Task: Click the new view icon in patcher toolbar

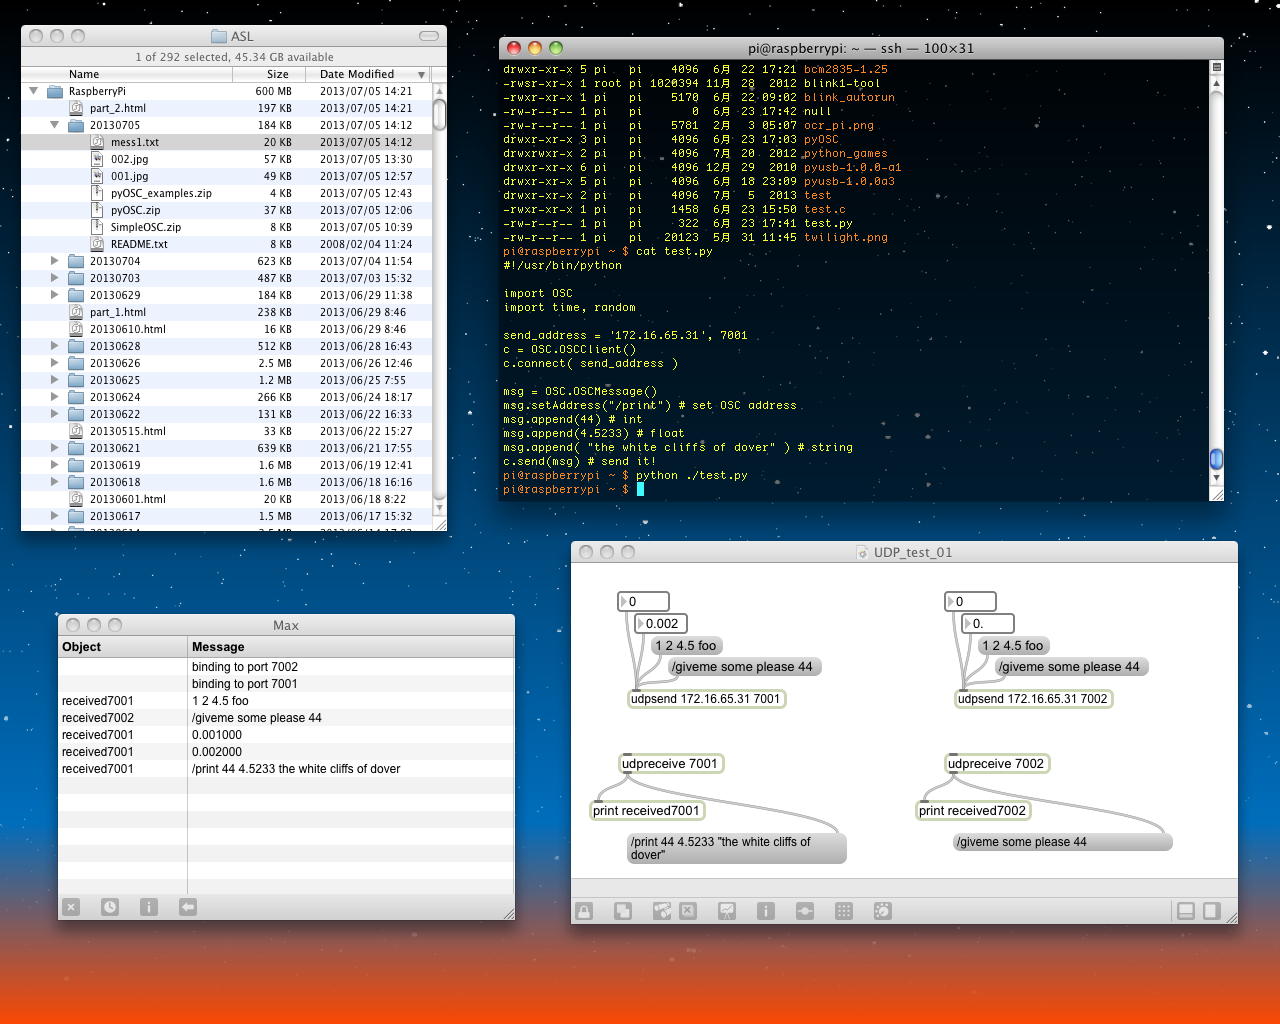Action: point(622,911)
